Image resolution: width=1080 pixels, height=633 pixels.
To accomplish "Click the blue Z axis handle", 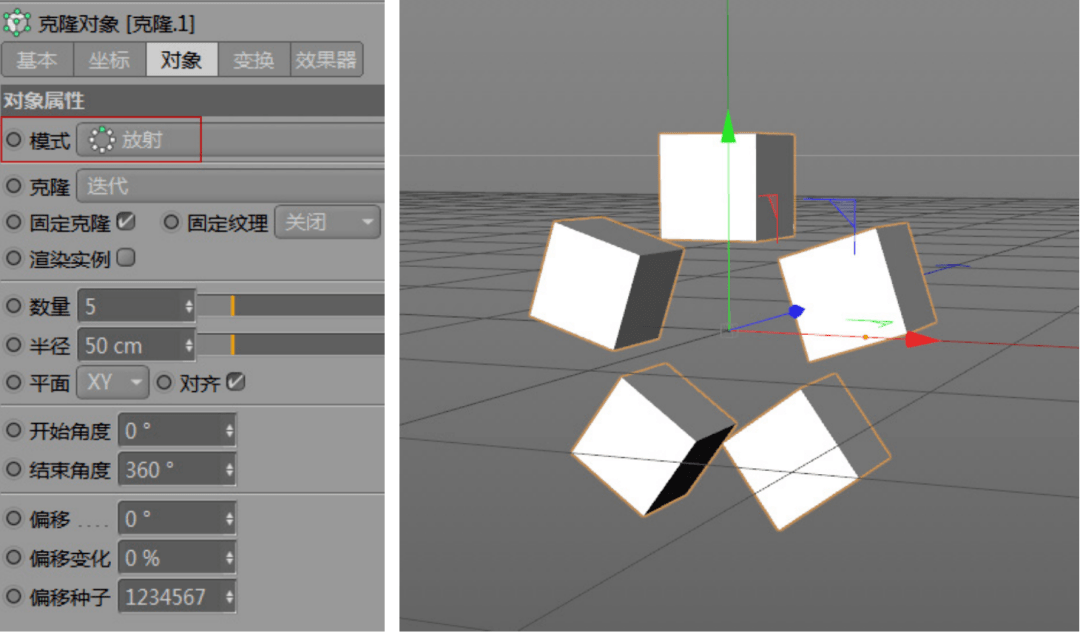I will (796, 311).
